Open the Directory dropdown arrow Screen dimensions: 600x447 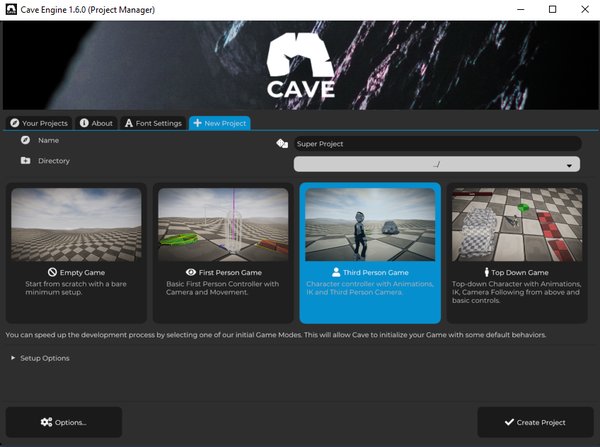[x=569, y=165]
